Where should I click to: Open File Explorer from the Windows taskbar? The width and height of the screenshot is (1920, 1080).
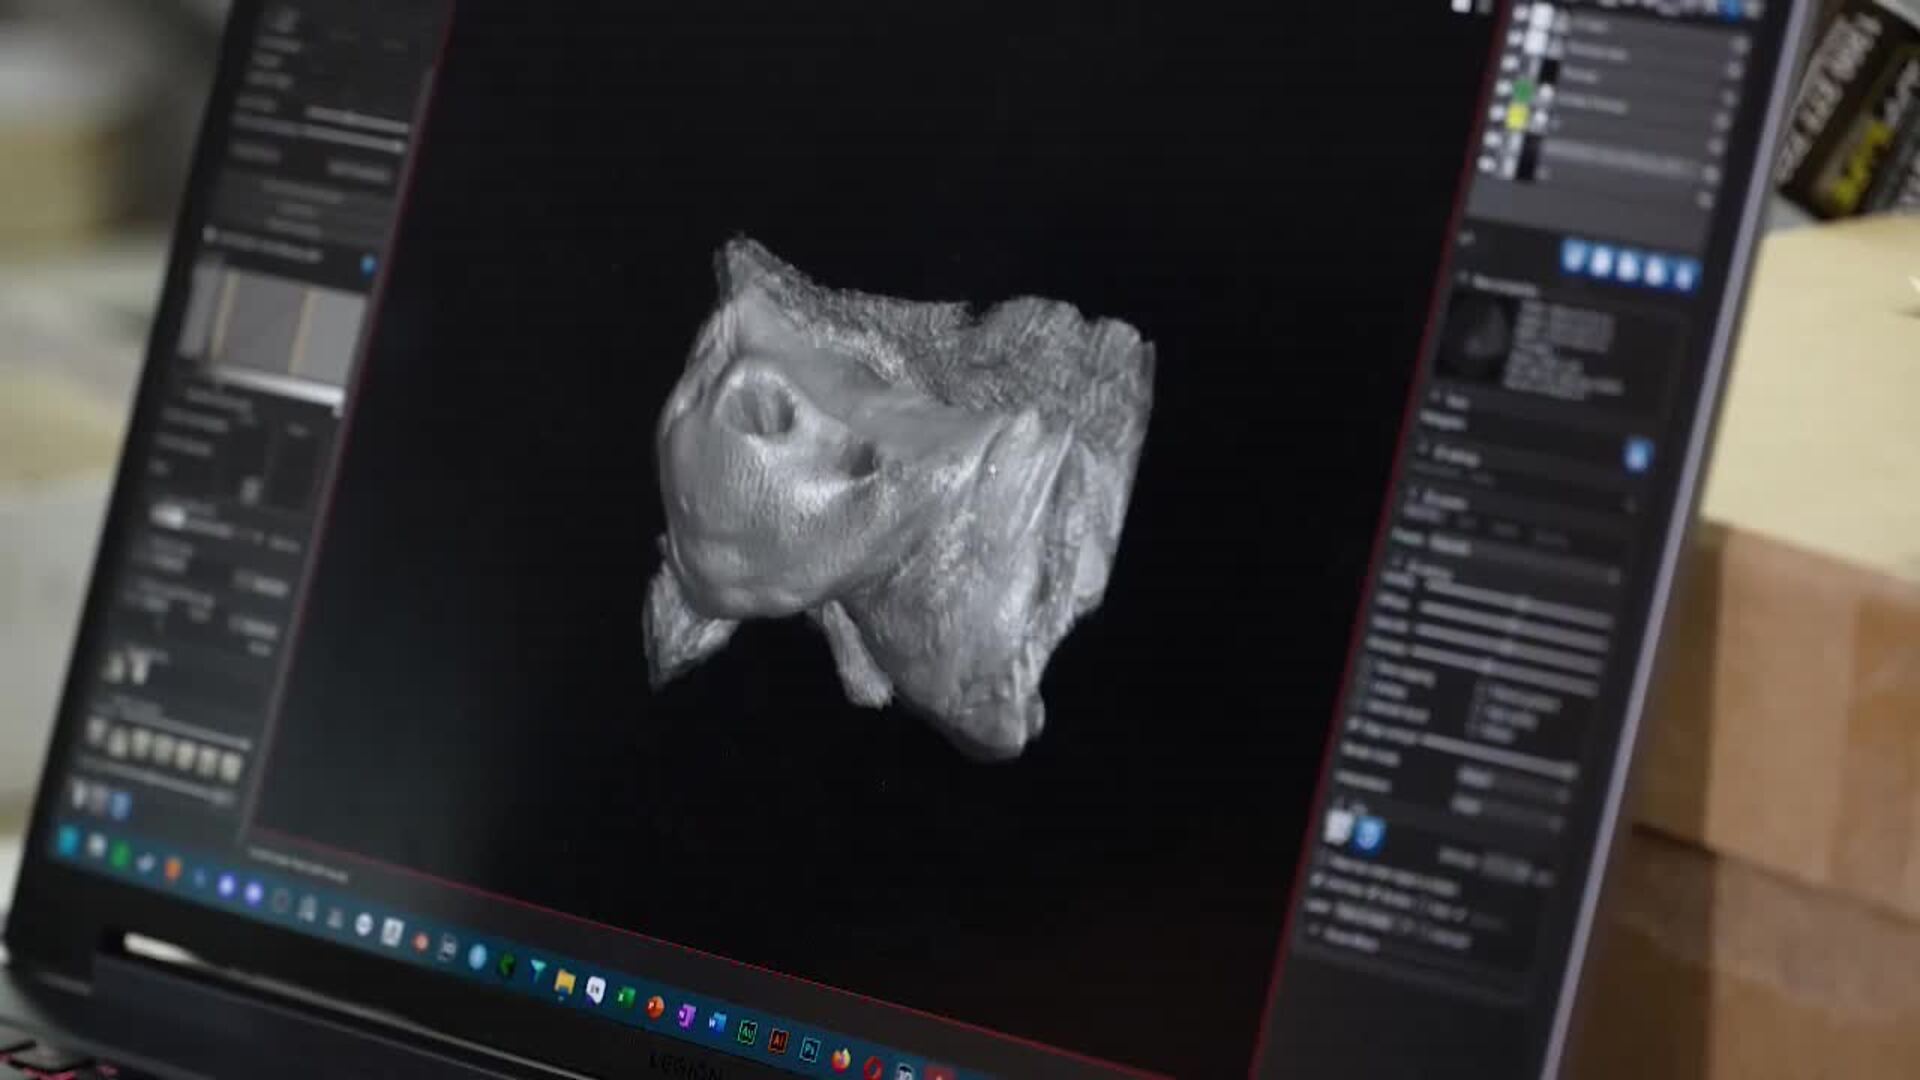click(565, 983)
